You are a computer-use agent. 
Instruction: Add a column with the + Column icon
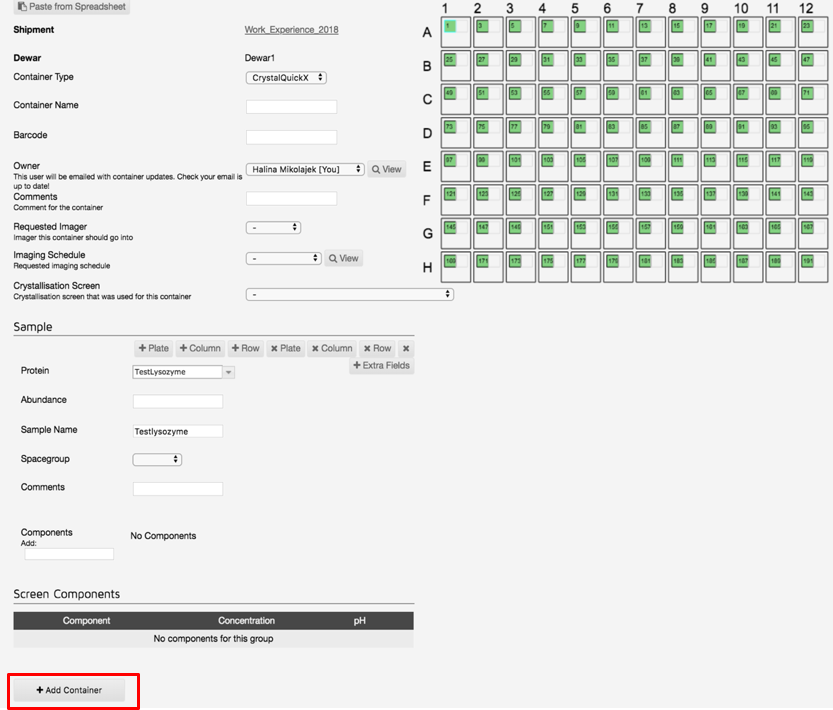coord(200,349)
